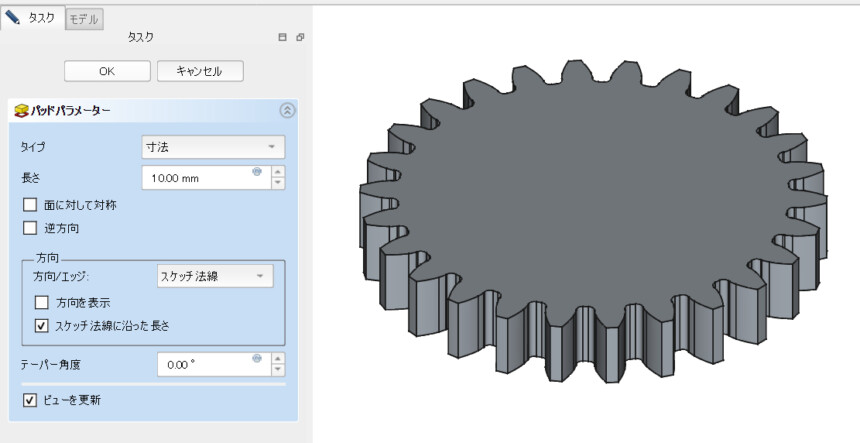Open expression editor icon in テーパー角度 field

(257, 358)
